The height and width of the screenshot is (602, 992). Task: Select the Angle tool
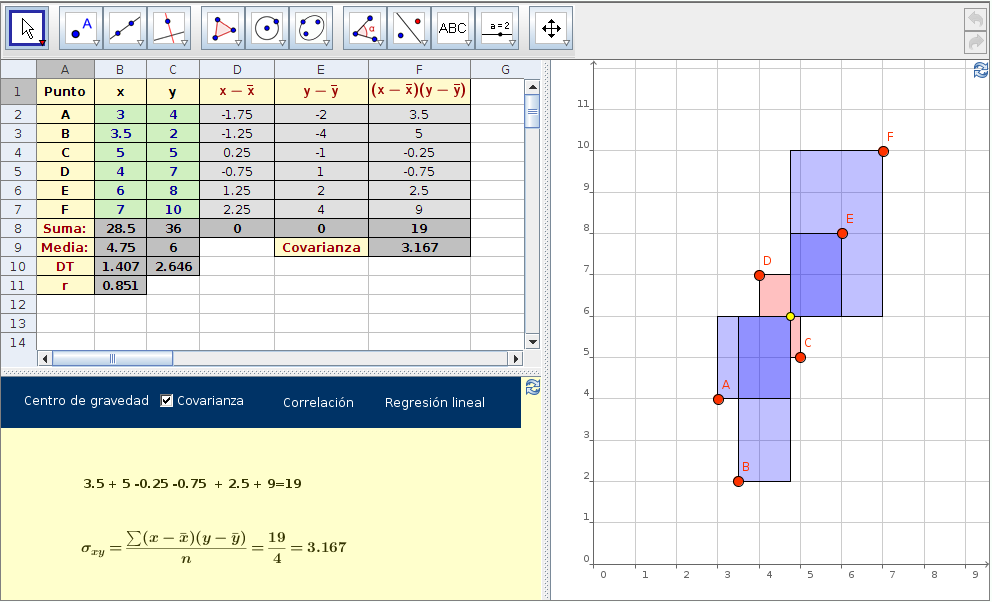click(x=365, y=28)
